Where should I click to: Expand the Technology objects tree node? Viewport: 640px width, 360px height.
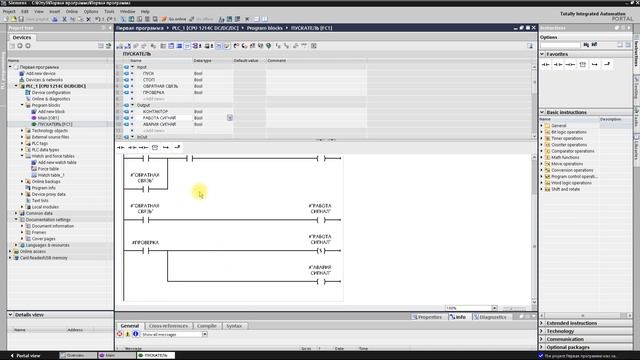point(22,131)
